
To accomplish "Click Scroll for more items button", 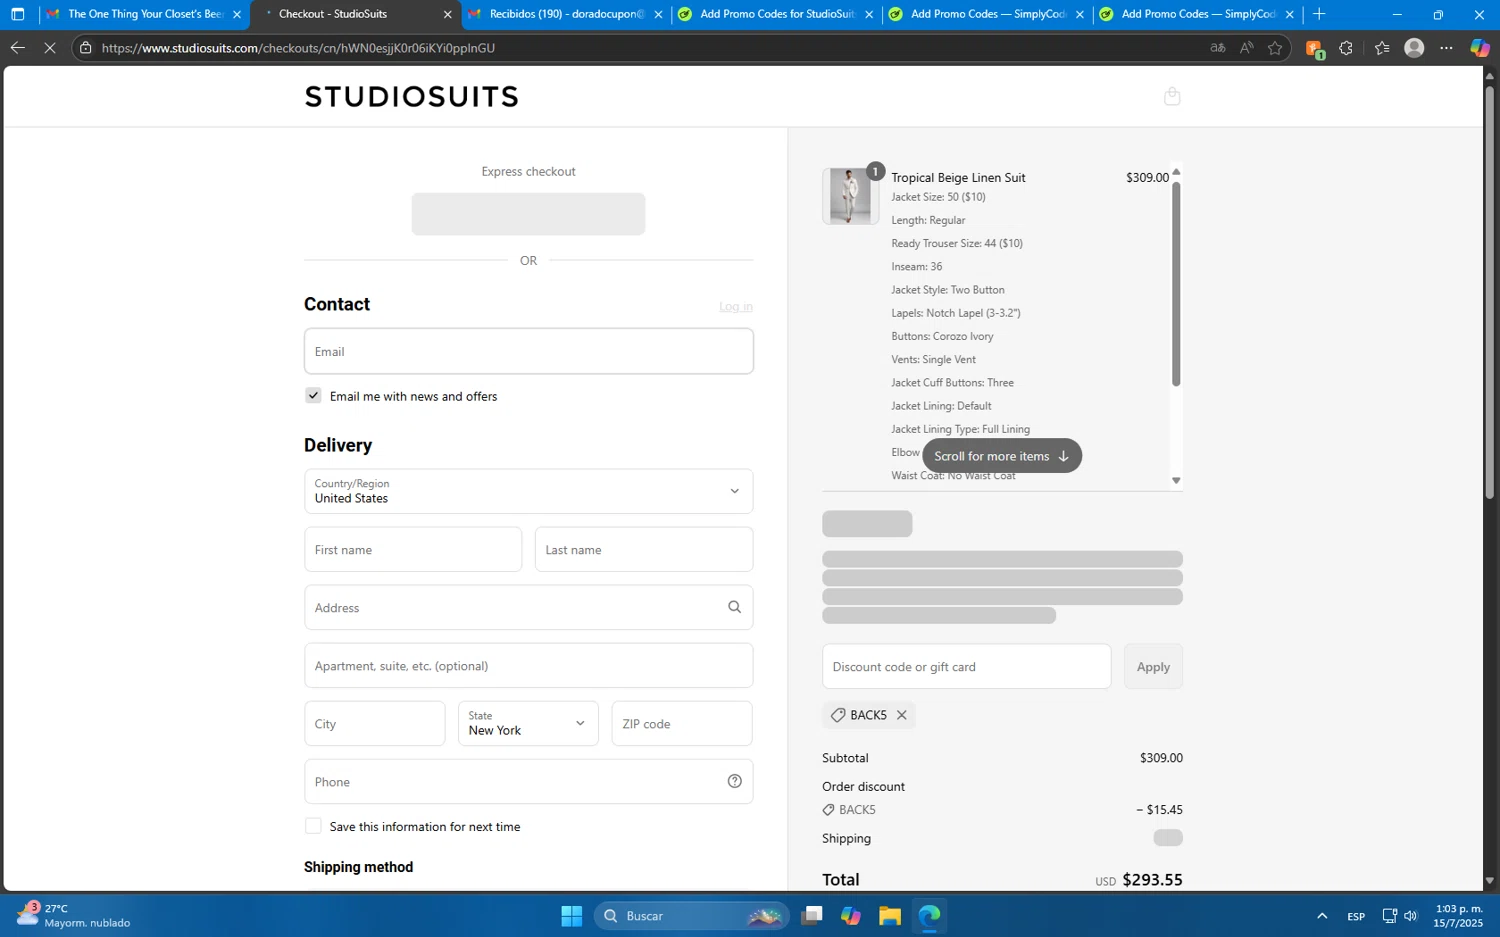I will 1002,456.
